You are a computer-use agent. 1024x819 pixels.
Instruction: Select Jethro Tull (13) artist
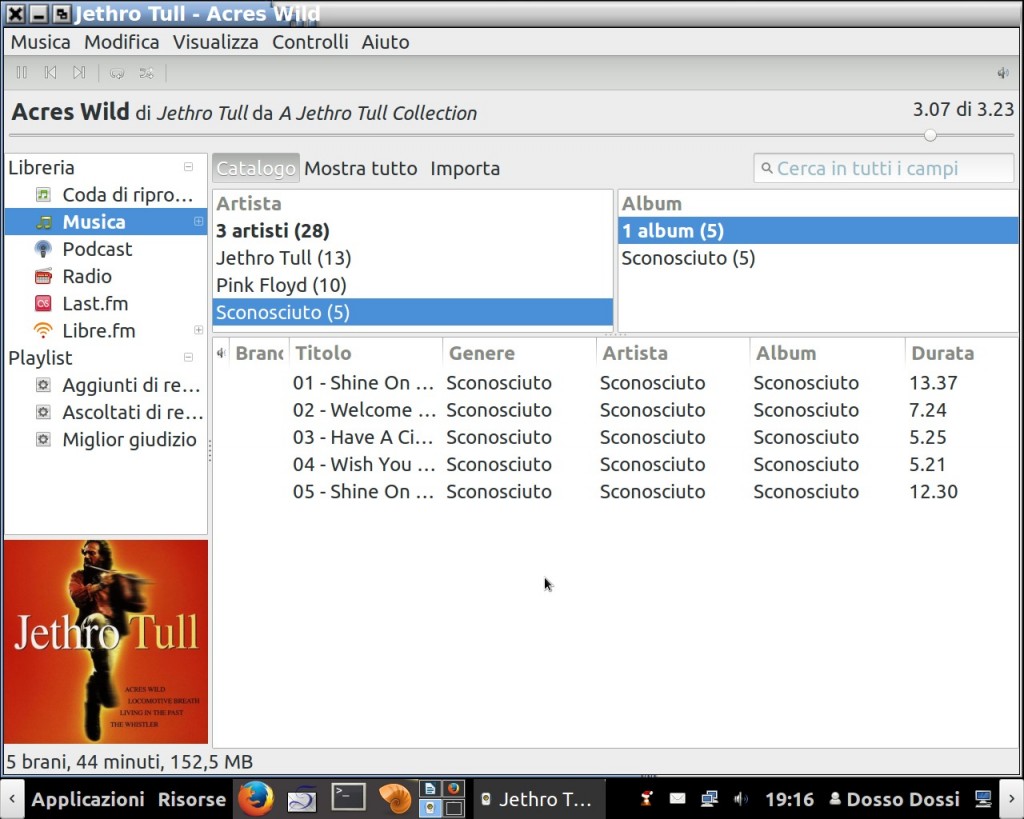pos(413,258)
